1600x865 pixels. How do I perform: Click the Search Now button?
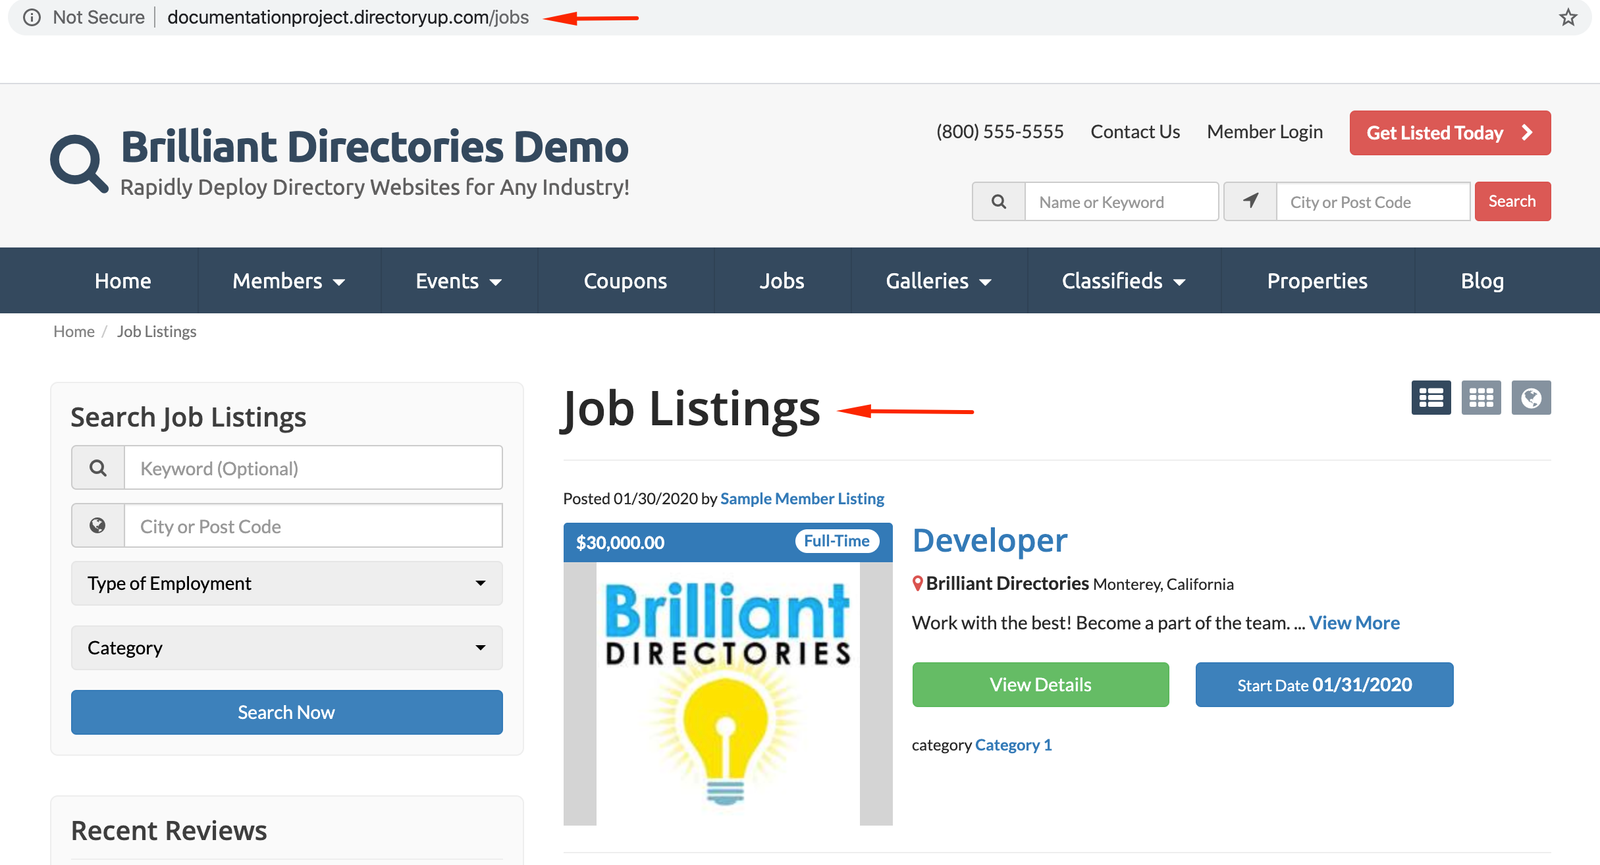(x=287, y=712)
